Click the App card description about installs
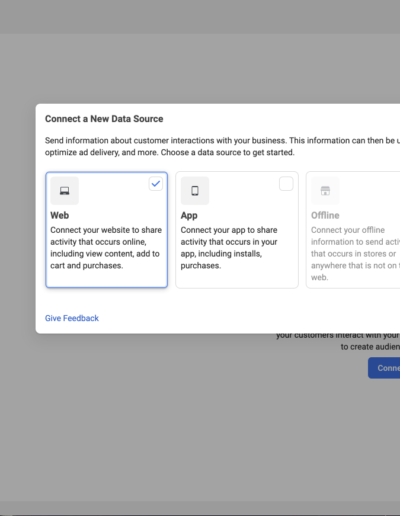 click(229, 248)
